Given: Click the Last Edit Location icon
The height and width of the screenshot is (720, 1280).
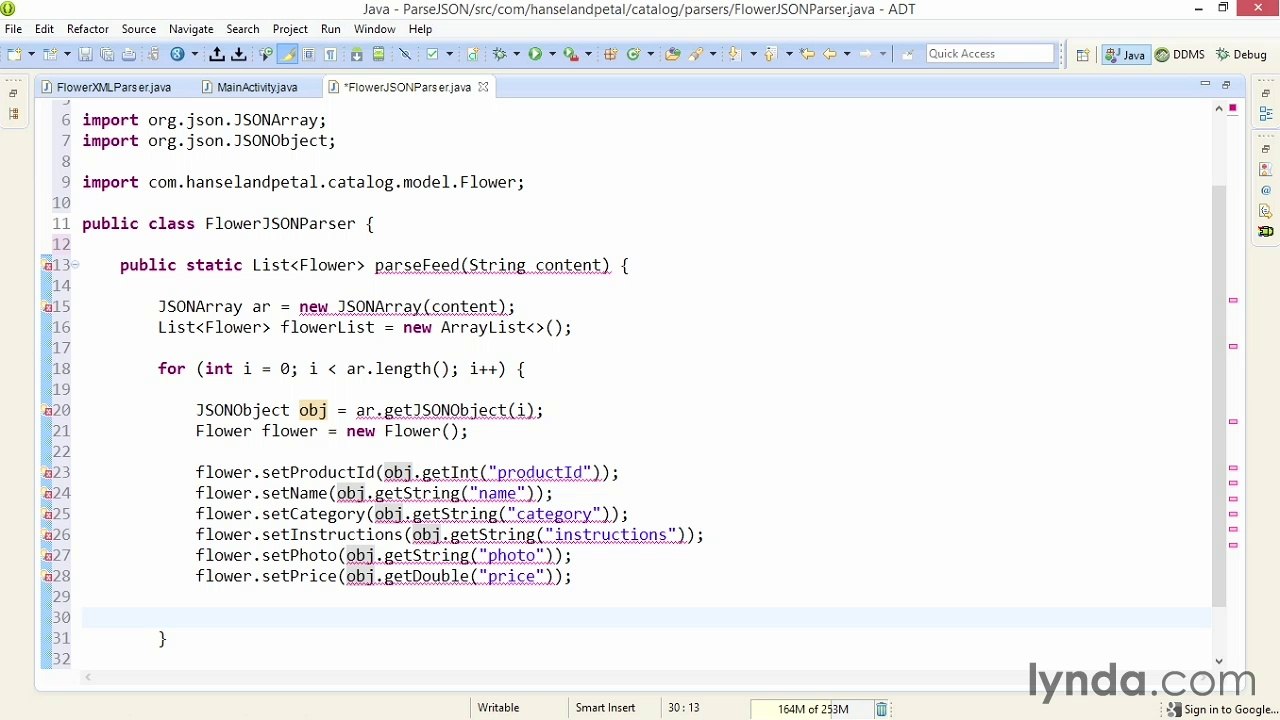Looking at the screenshot, I should [x=807, y=54].
